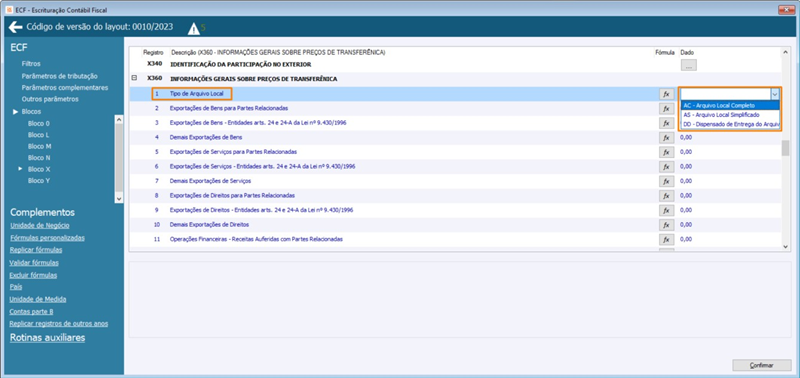Click fx button for Demais Exportações de Direitos
The width and height of the screenshot is (800, 378).
[x=666, y=225]
